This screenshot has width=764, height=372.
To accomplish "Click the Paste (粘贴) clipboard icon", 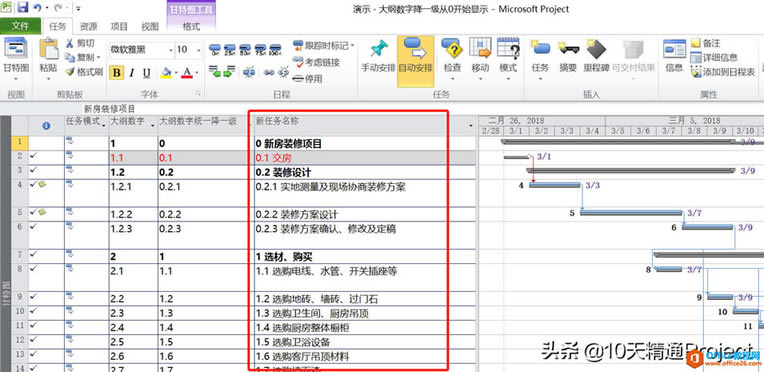I will 49,49.
